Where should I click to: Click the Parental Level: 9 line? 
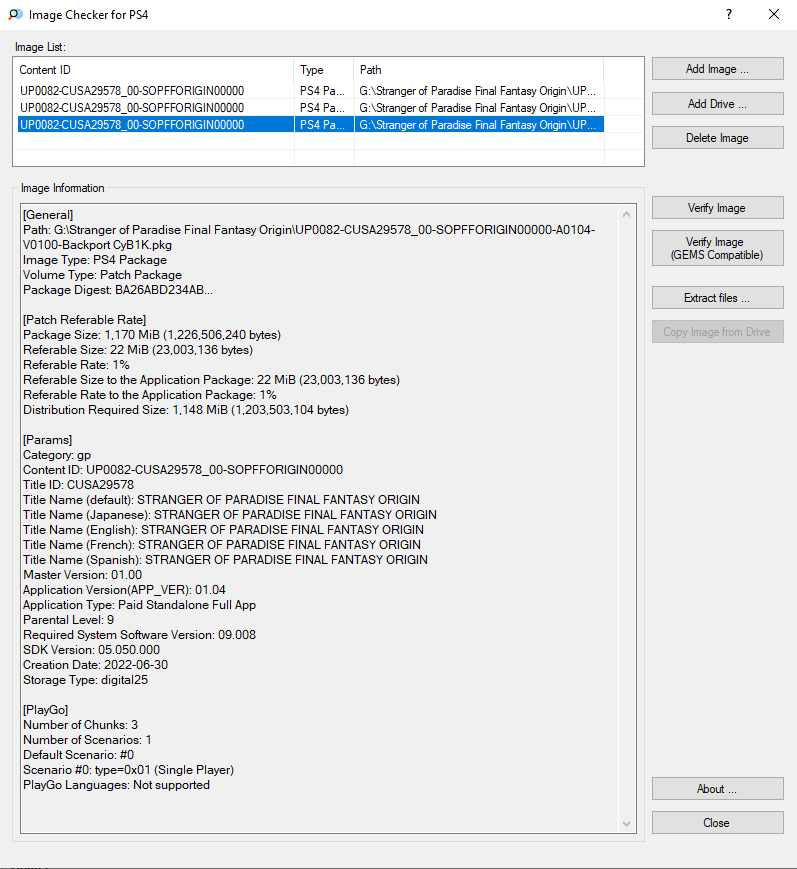coord(68,620)
